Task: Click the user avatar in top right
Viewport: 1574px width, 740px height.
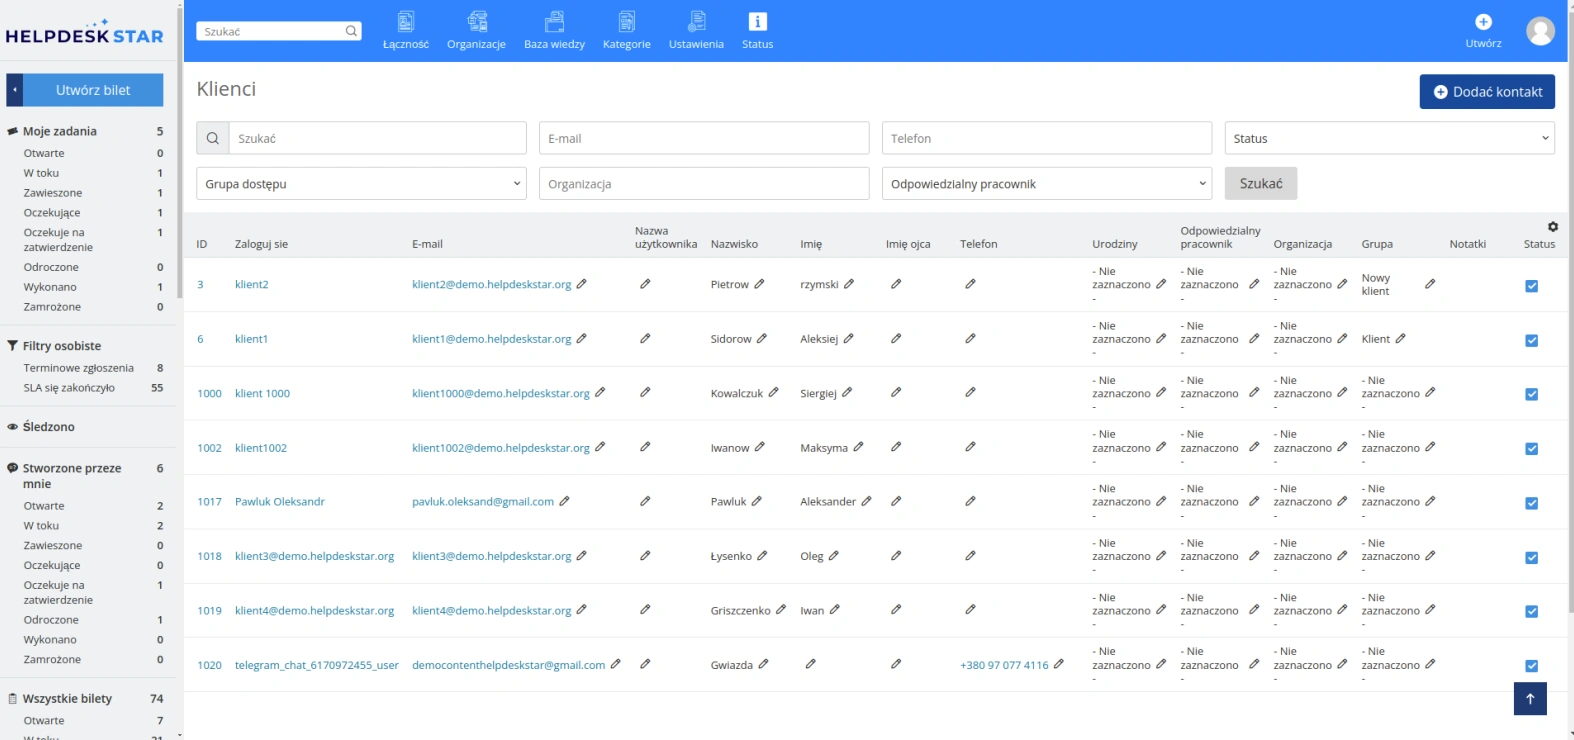Action: coord(1540,31)
